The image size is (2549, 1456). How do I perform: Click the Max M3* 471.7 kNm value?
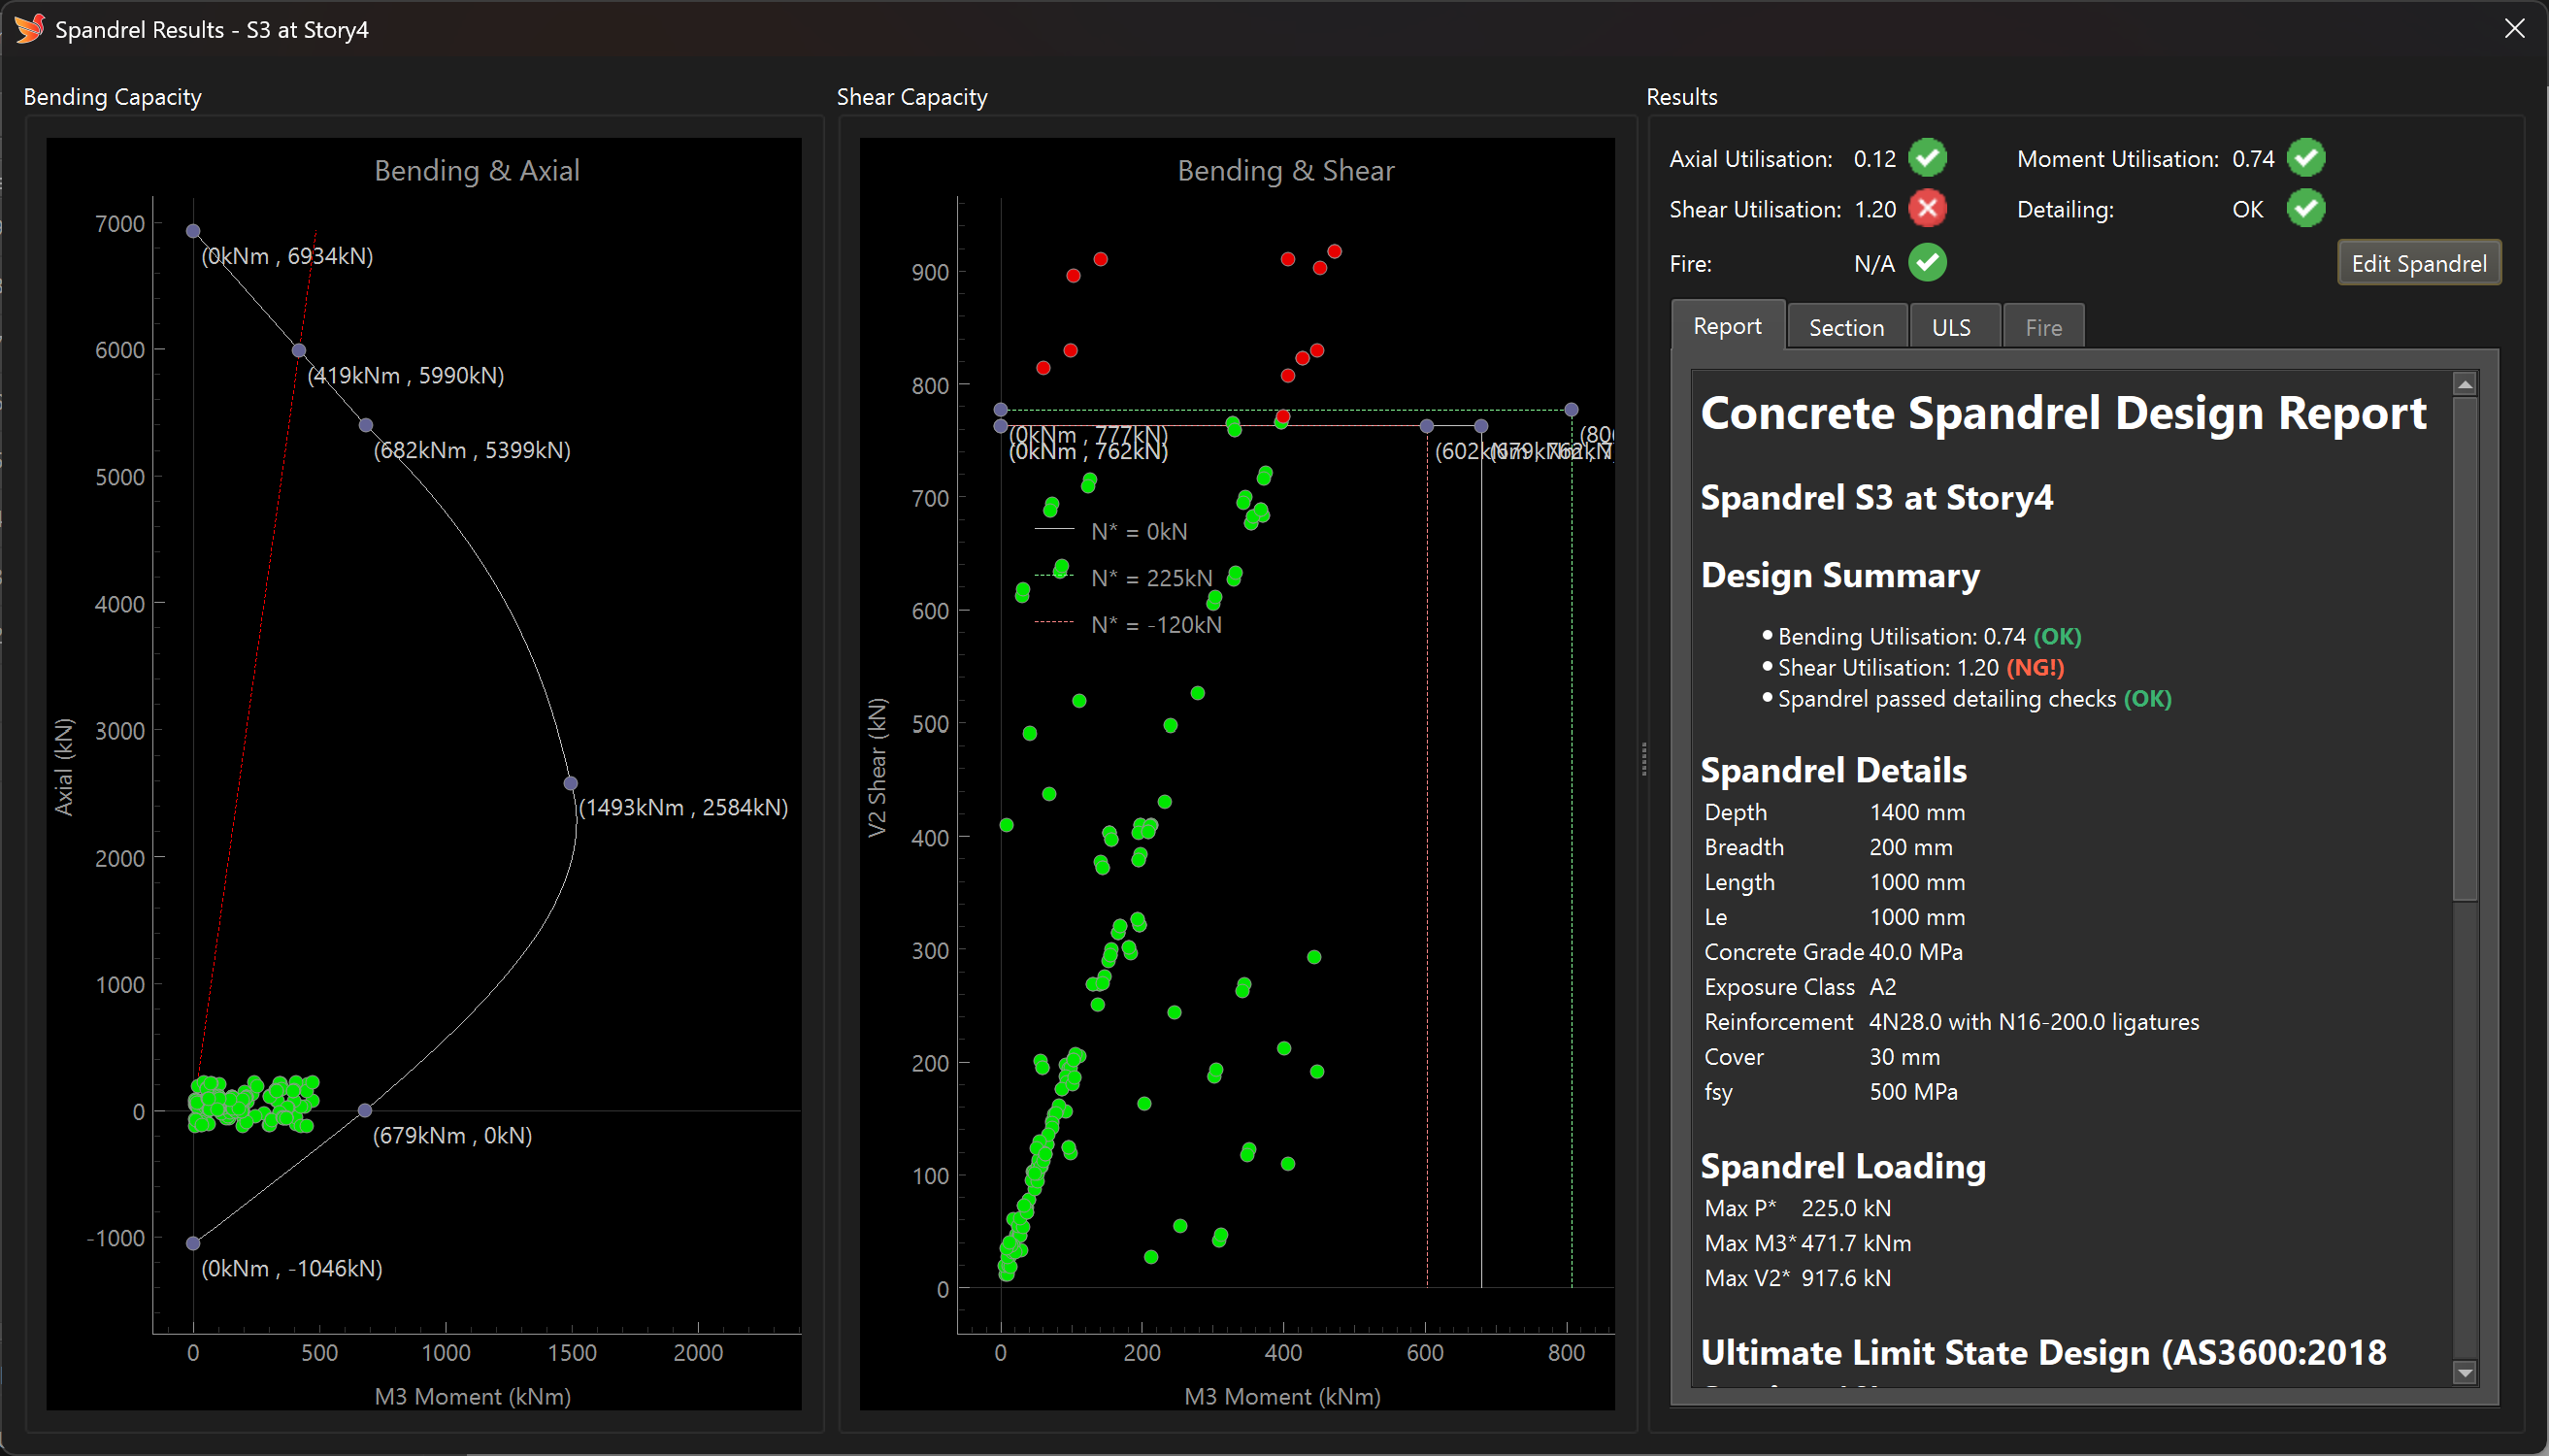click(1856, 1243)
